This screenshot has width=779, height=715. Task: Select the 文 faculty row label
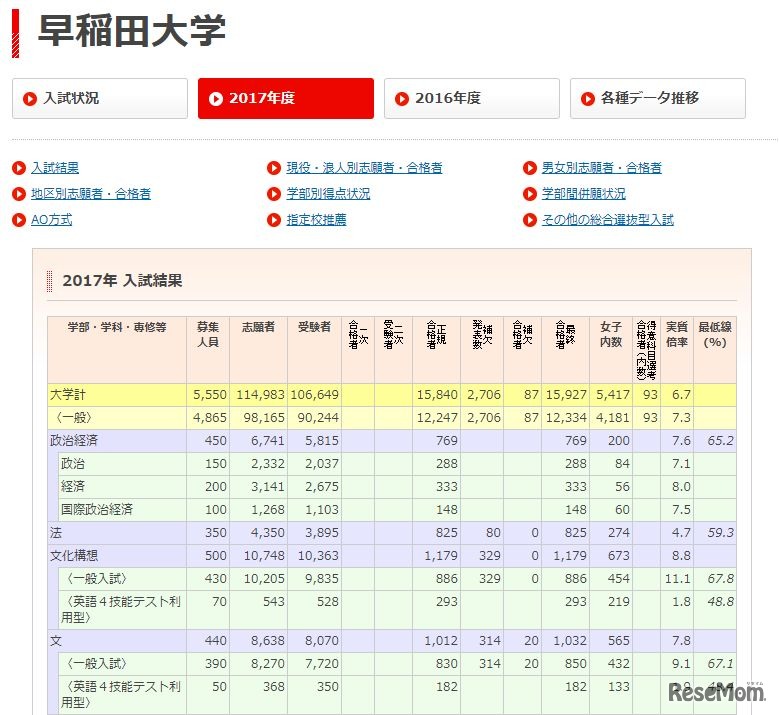(56, 641)
